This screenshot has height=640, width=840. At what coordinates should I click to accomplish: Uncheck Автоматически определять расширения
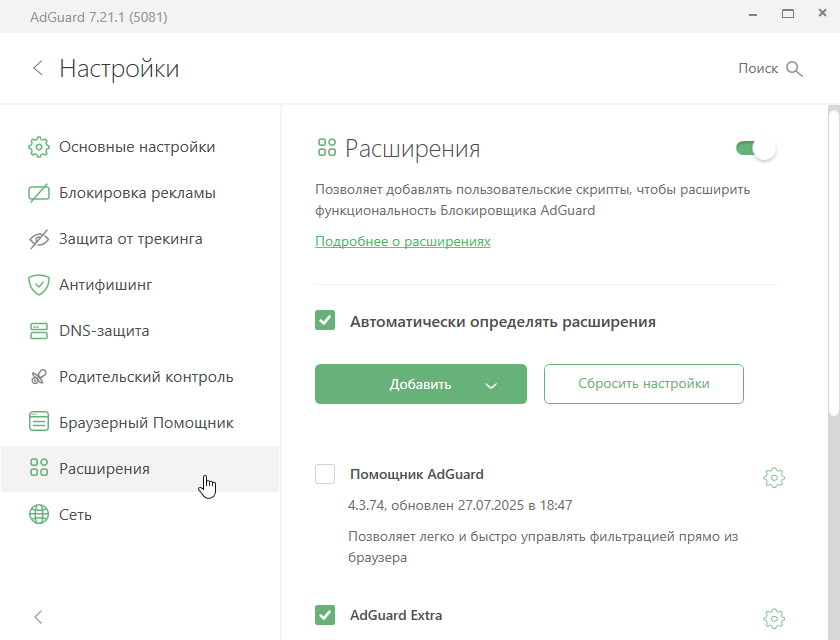pos(325,320)
